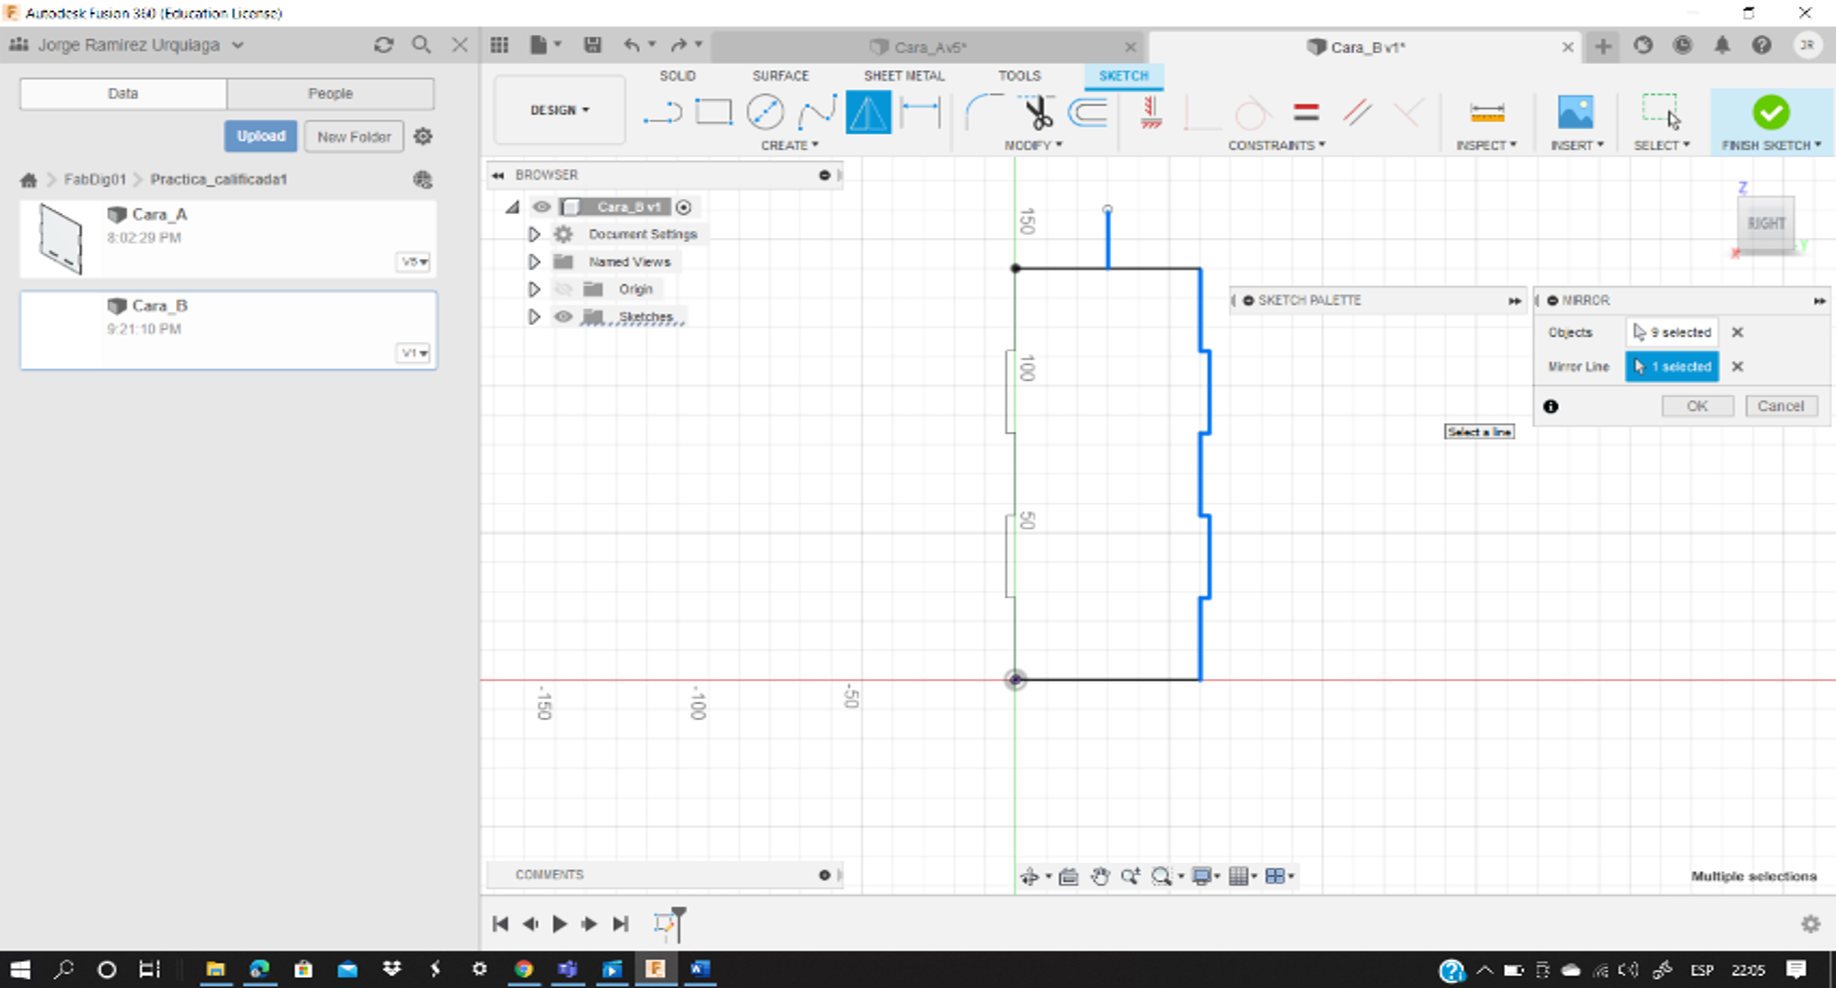Select the Line sketch tool
This screenshot has height=988, width=1836.
click(x=662, y=112)
